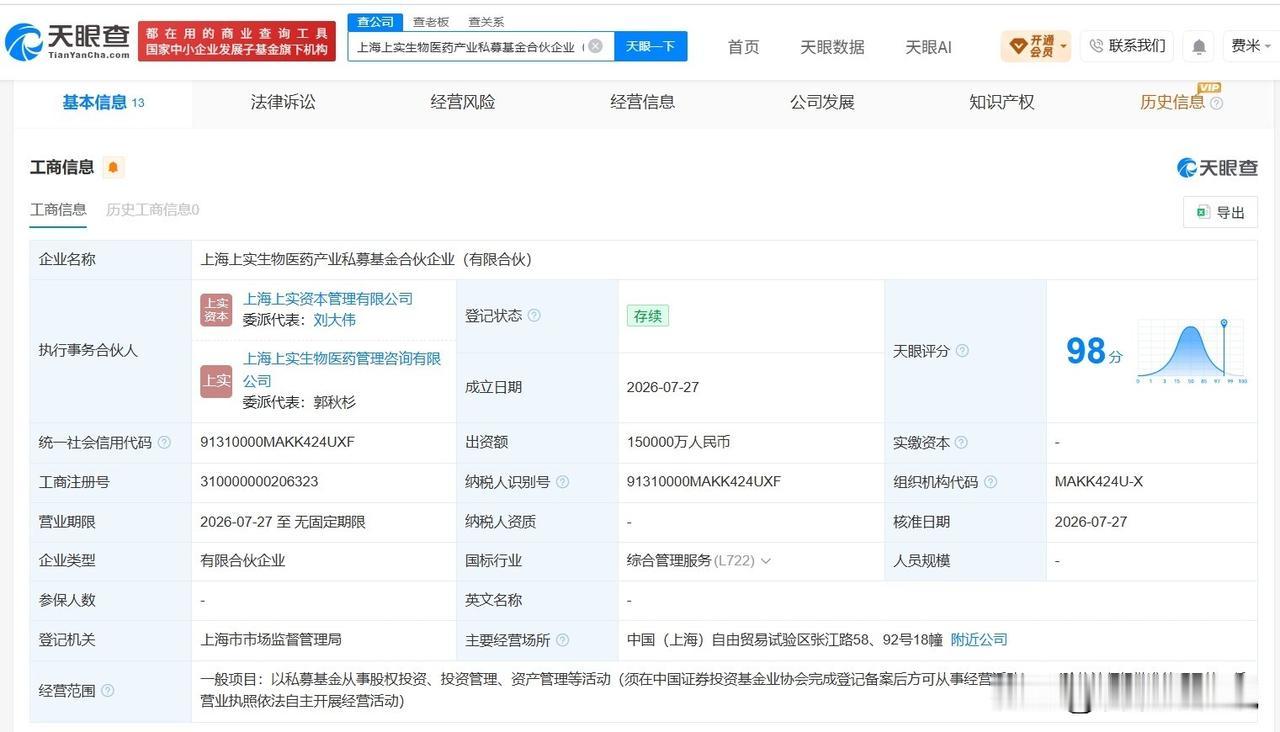Click help icon beside 统一社会信用代码
This screenshot has height=732, width=1280.
click(x=164, y=442)
